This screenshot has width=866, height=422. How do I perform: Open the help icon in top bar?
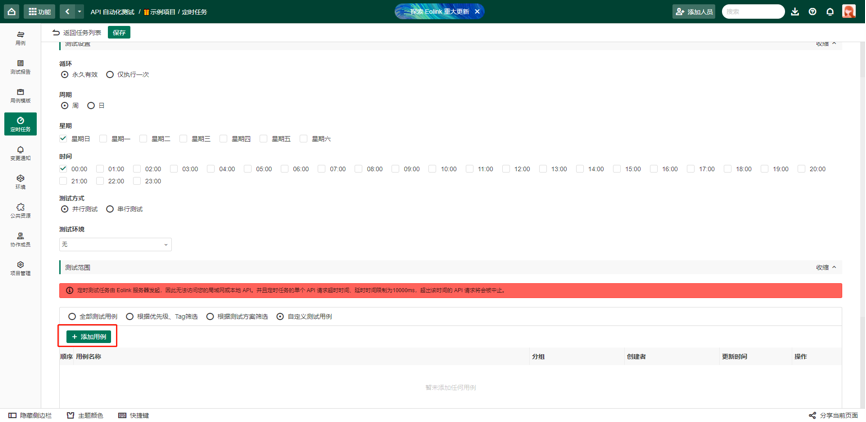812,12
